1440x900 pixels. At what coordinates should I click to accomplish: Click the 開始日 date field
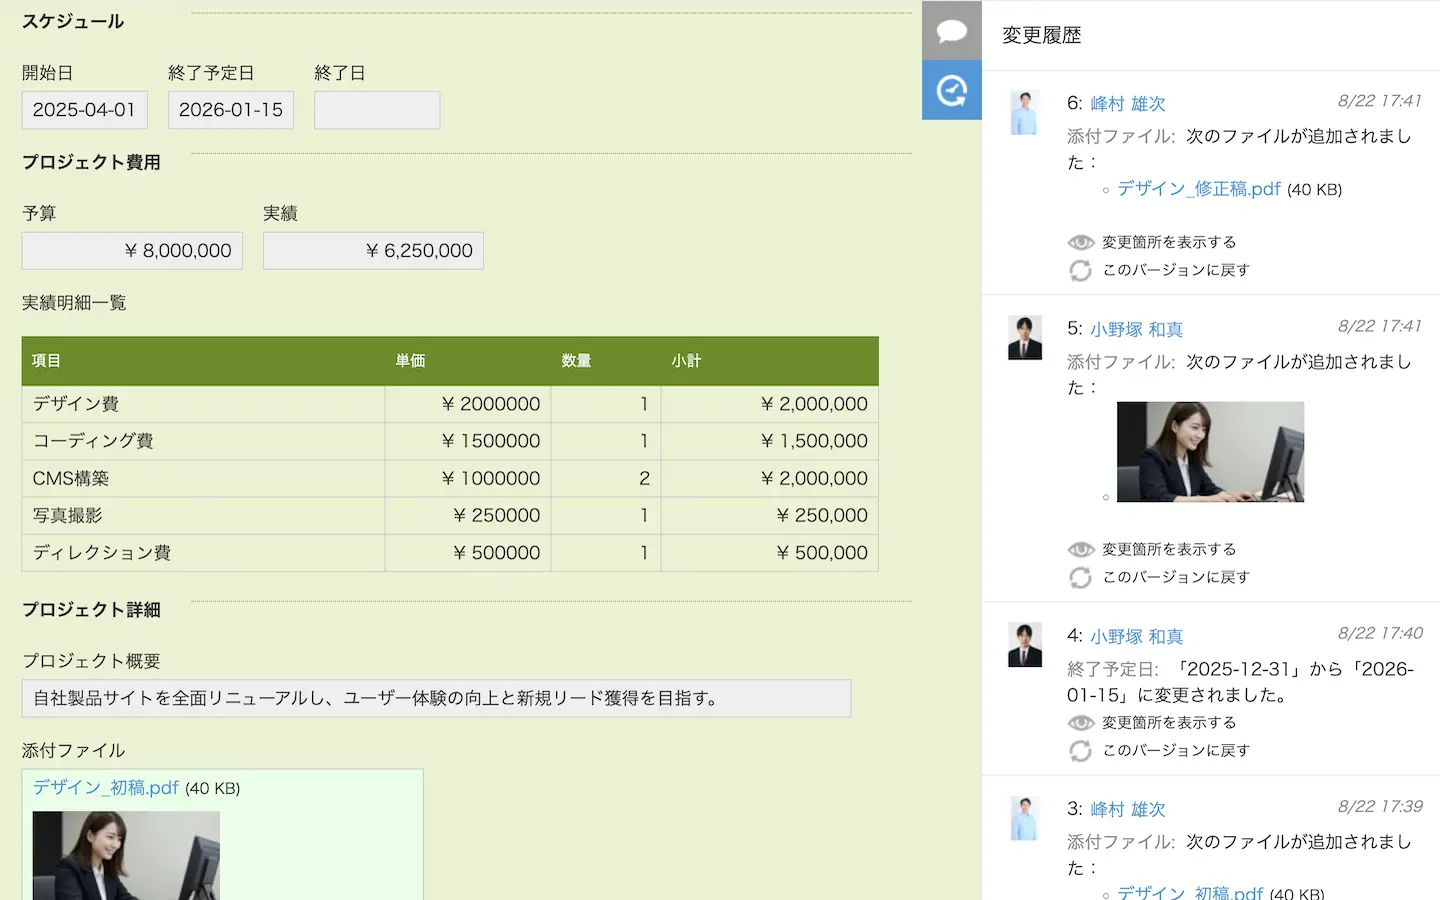(85, 110)
